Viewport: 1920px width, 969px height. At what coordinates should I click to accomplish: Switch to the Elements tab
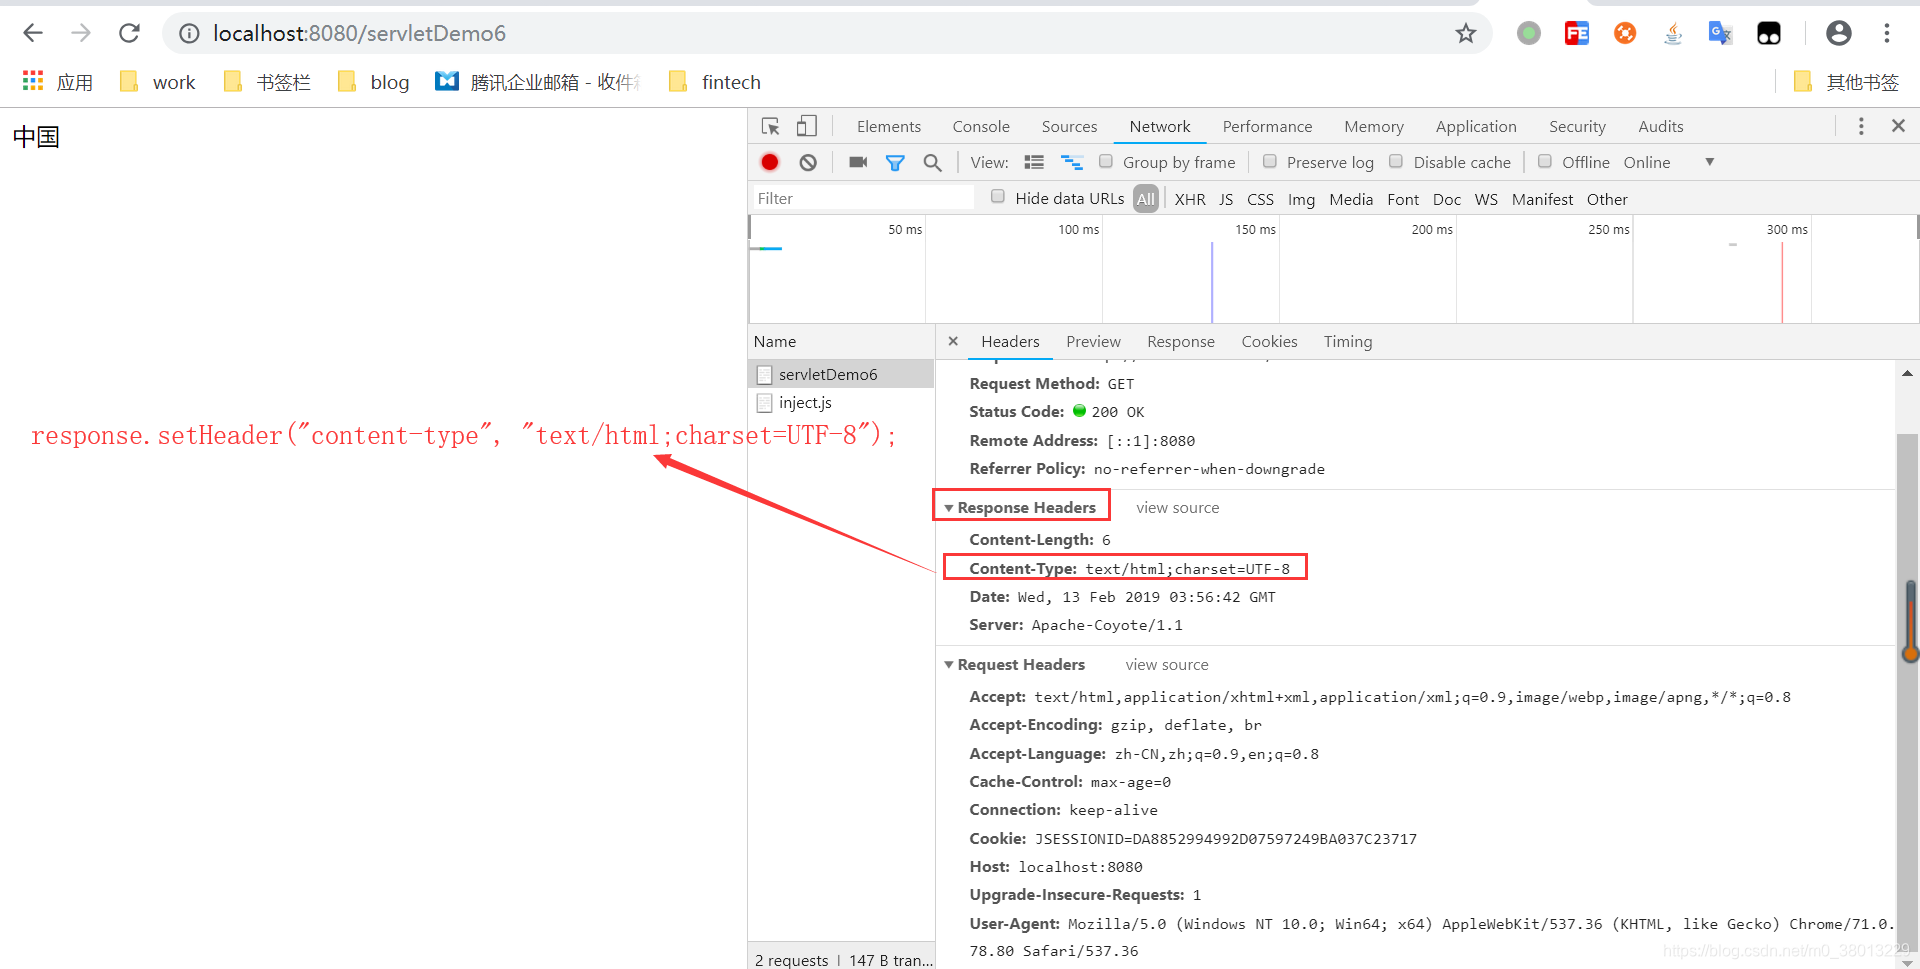coord(889,126)
